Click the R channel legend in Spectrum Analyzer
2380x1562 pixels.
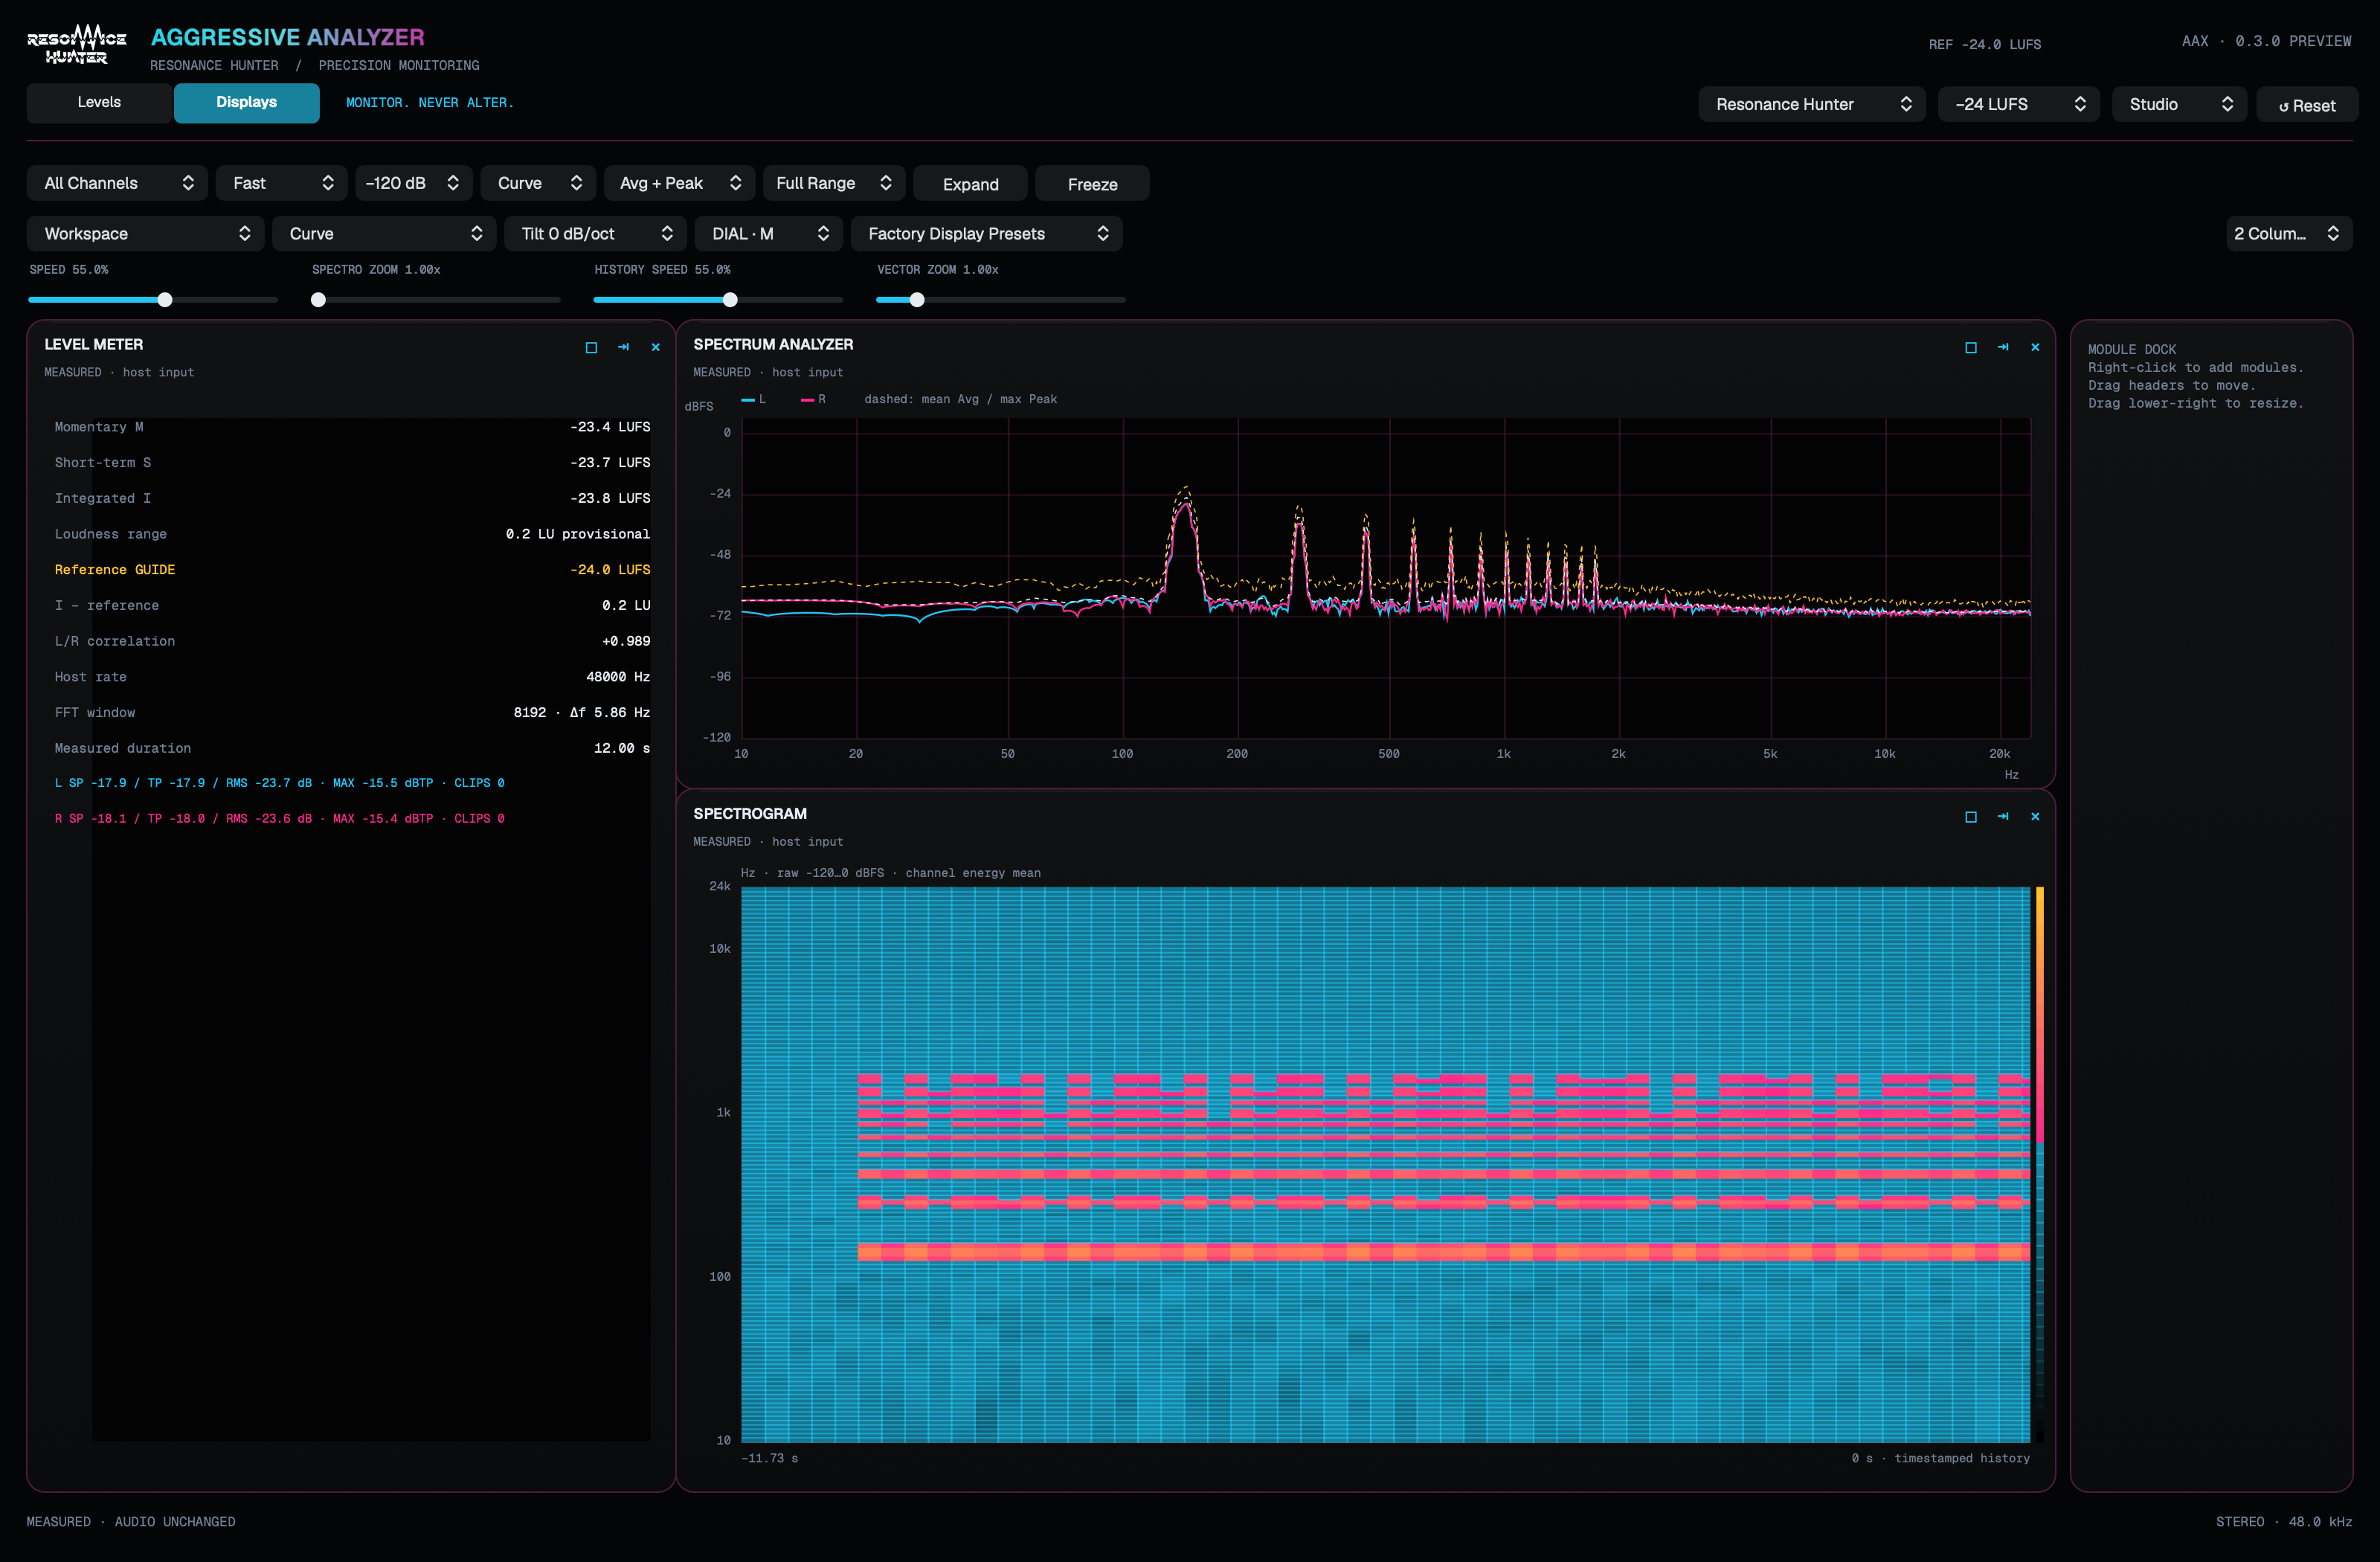coord(814,399)
